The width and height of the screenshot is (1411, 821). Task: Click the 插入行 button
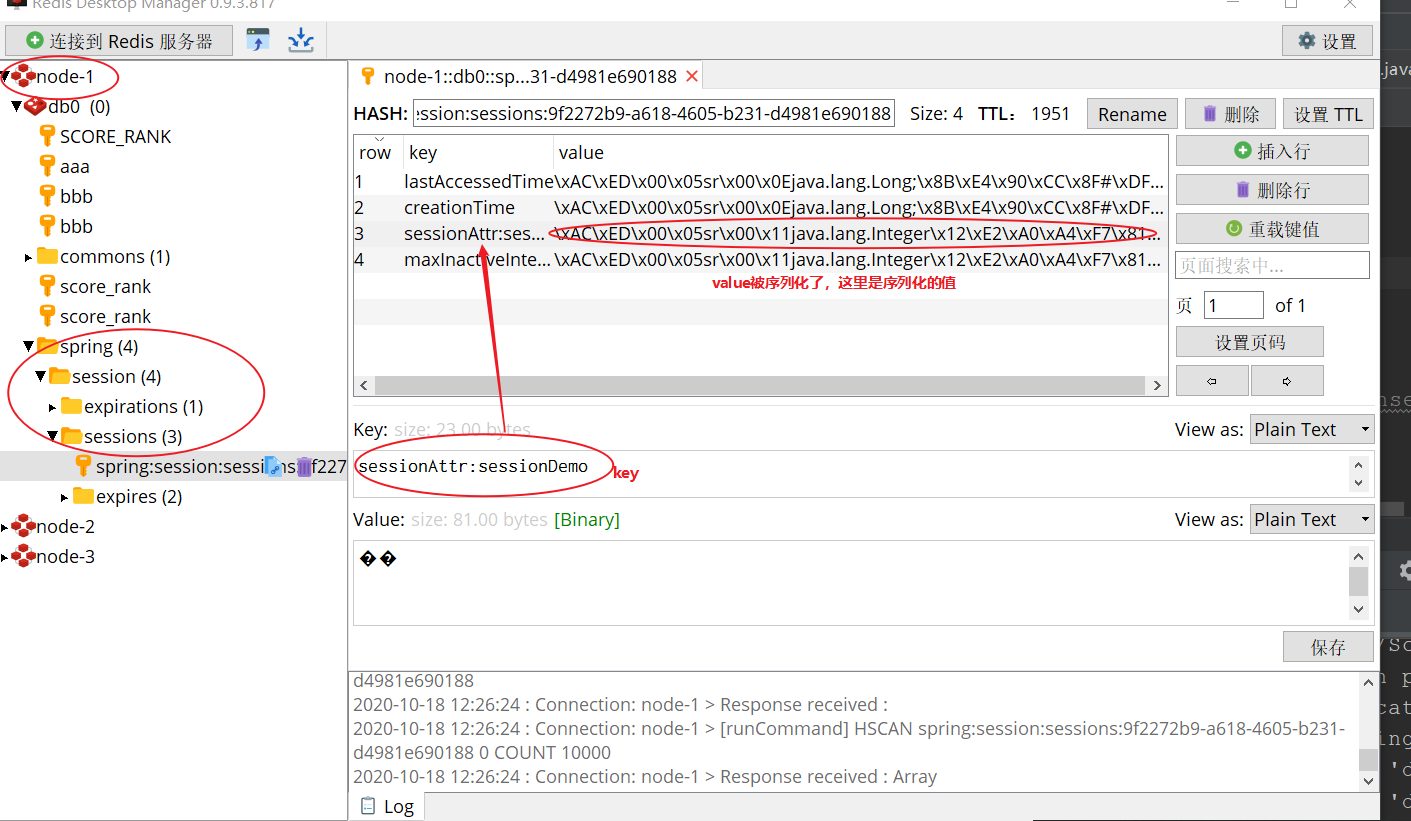click(1272, 151)
